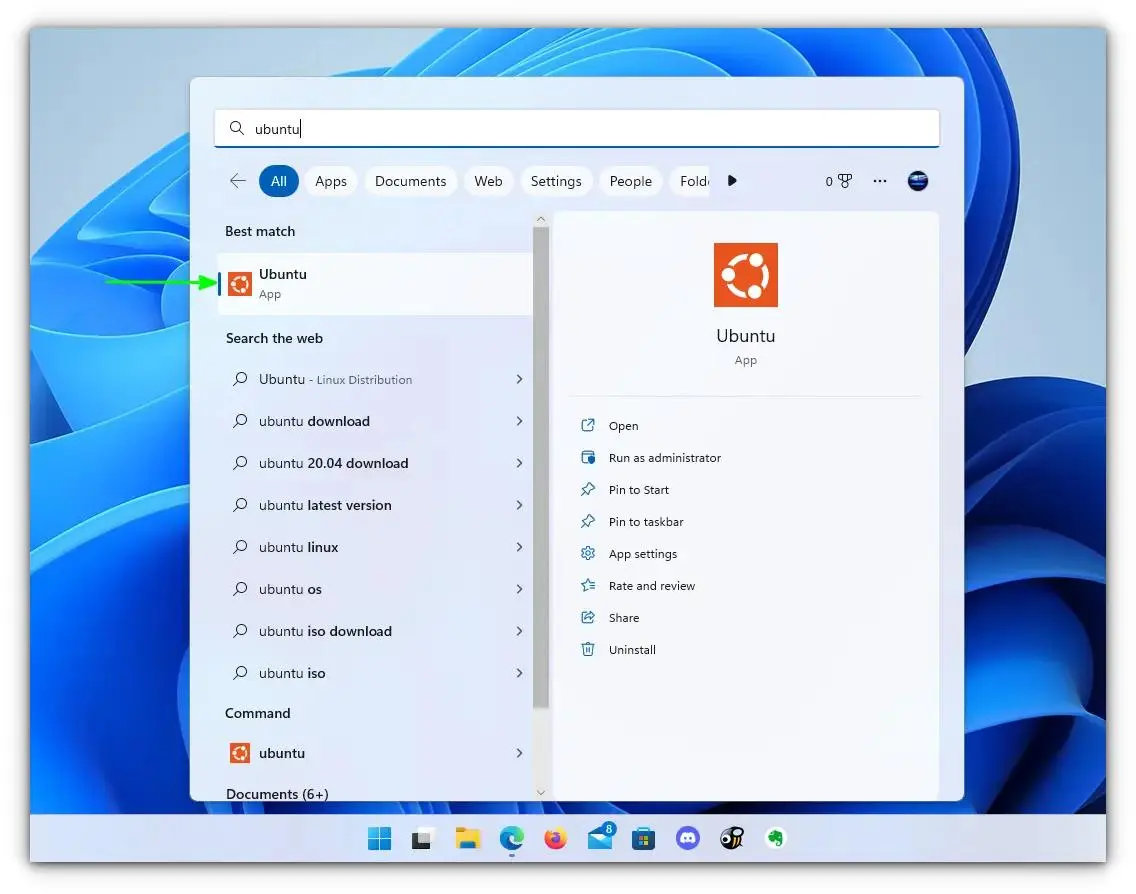
Task: Click the scrollbar down arrow in results
Action: pos(540,793)
